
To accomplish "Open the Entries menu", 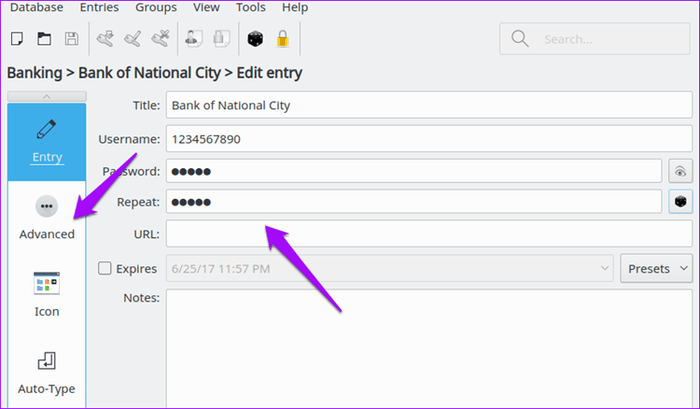I will (x=99, y=7).
